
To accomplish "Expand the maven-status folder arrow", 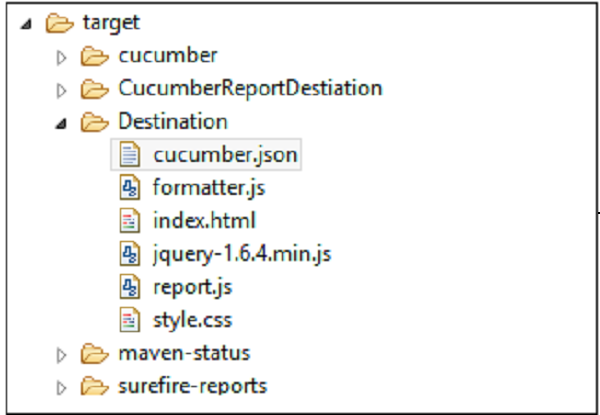I will pos(62,353).
